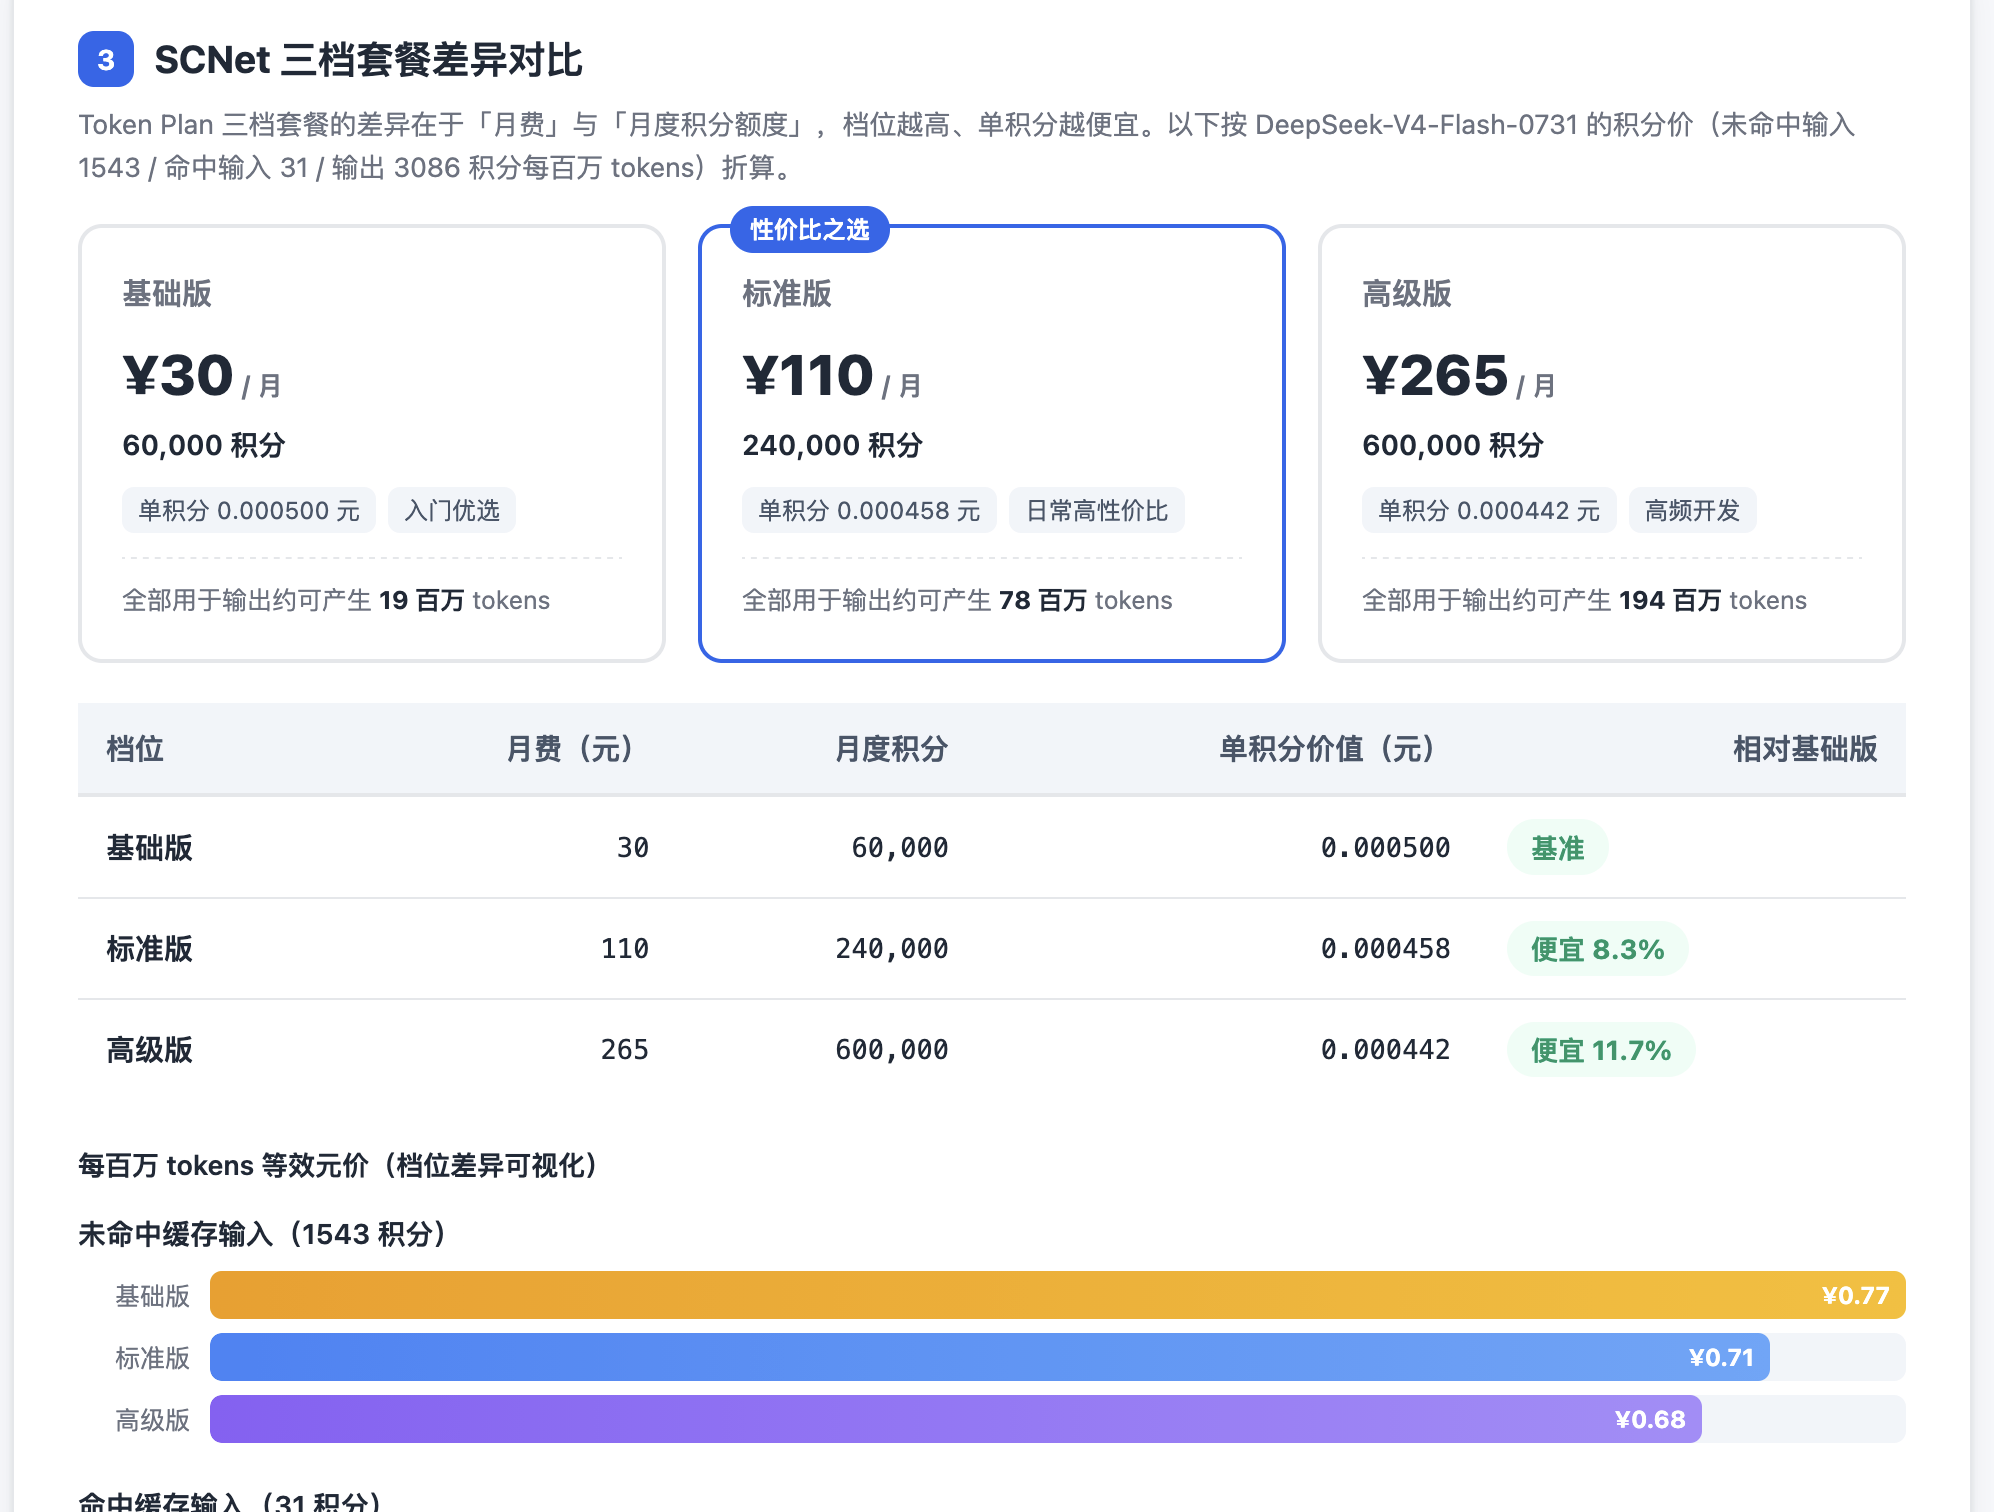Click the blue 标准版 bar showing ¥0.71
The width and height of the screenshot is (1994, 1512).
pos(990,1358)
